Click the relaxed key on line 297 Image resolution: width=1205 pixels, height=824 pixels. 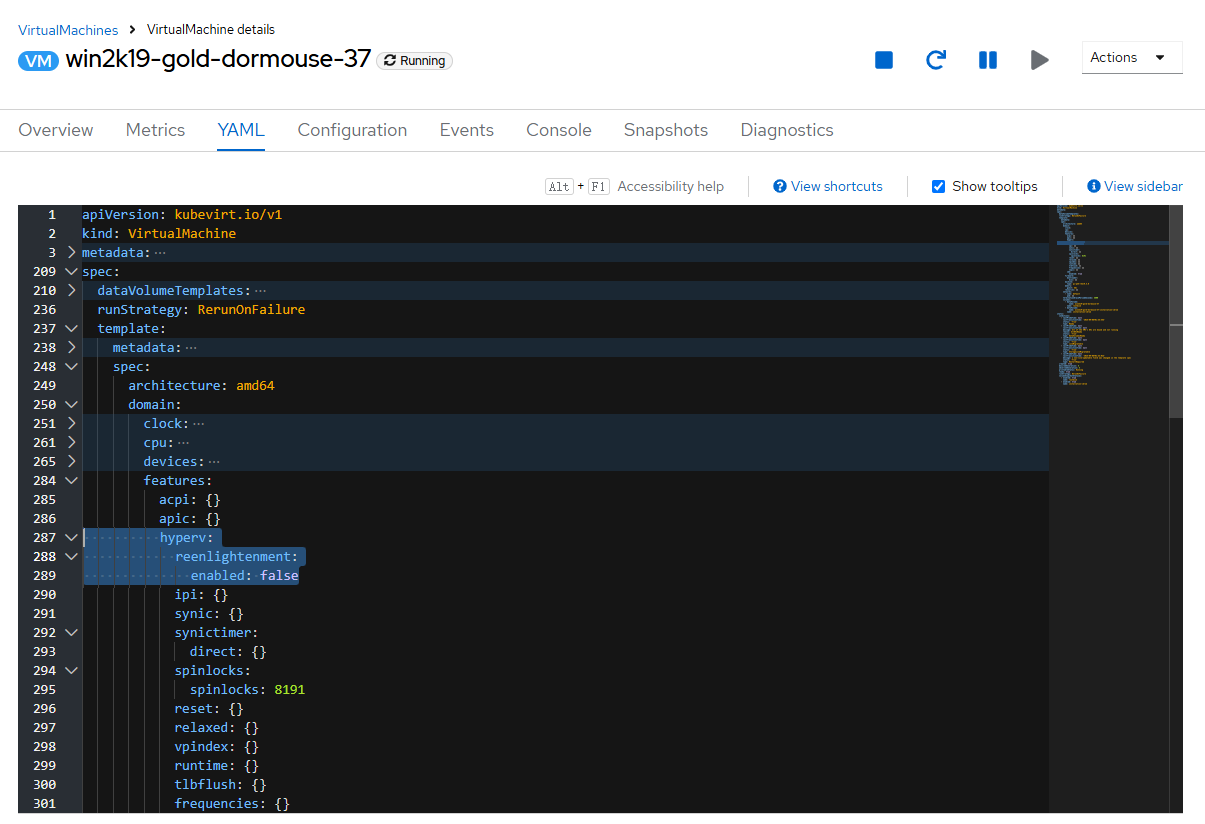[202, 727]
